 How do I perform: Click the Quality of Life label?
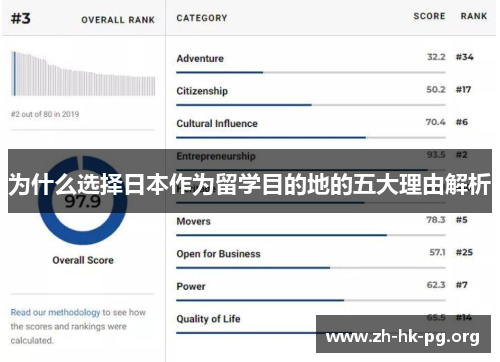(x=208, y=319)
